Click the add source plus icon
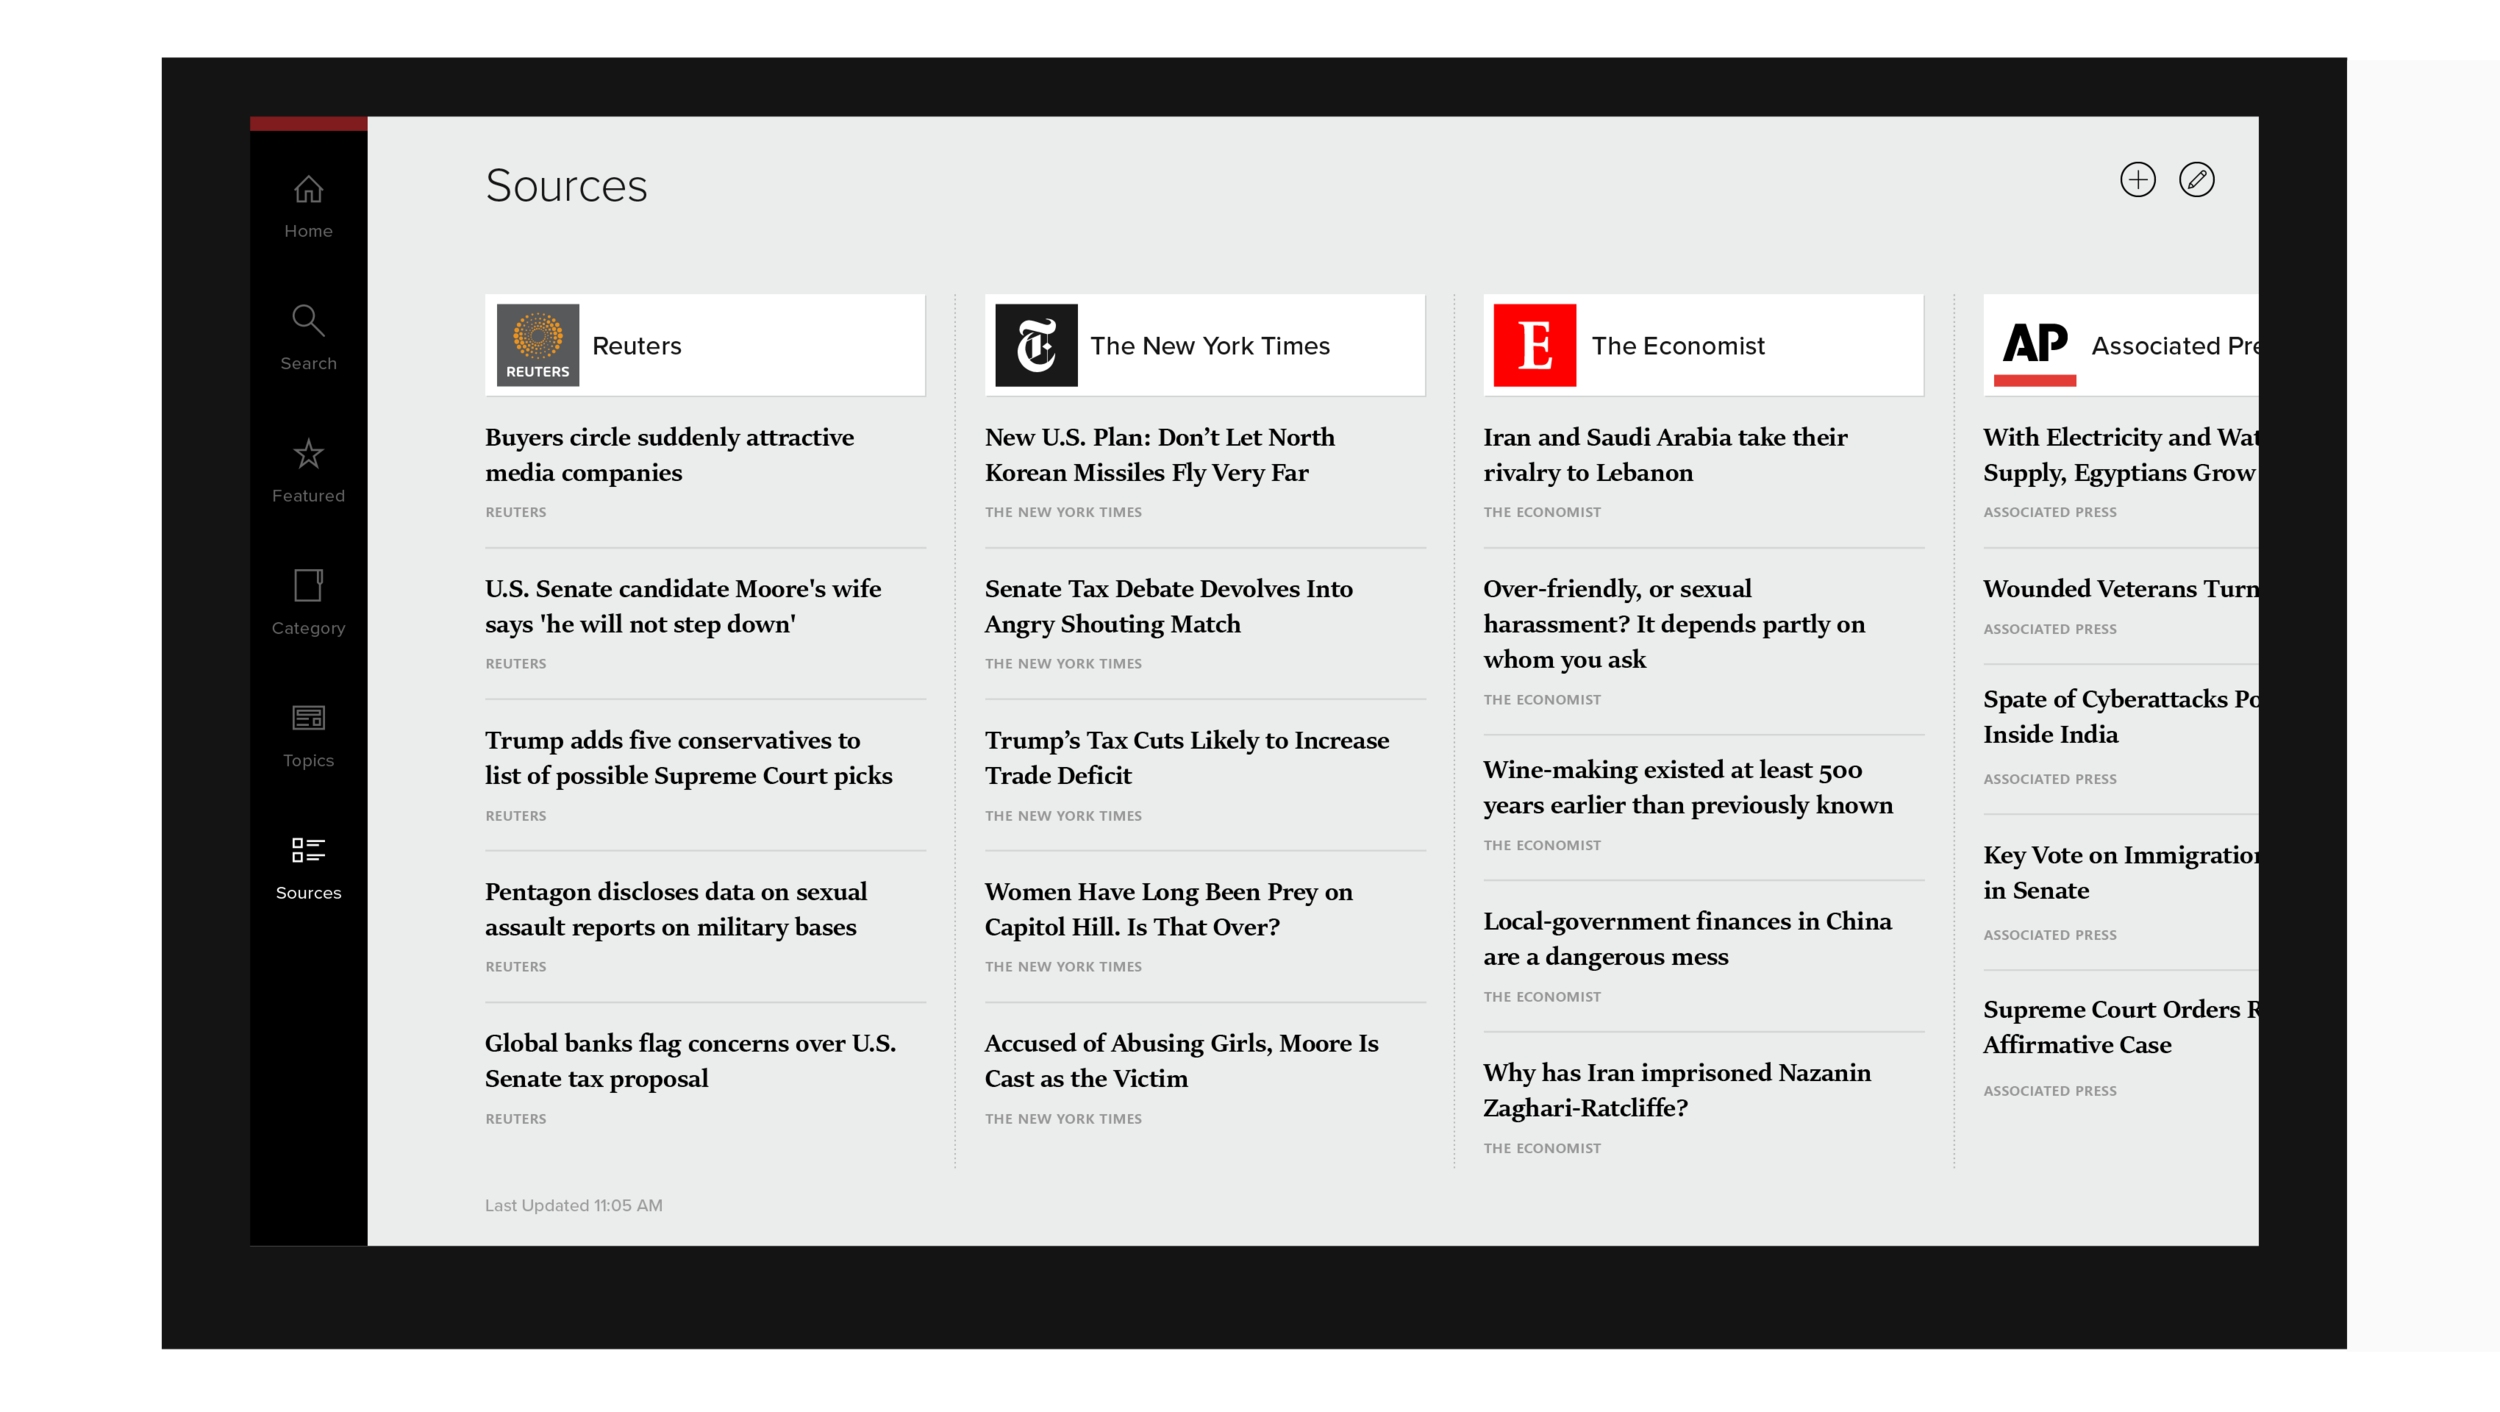 tap(2137, 180)
